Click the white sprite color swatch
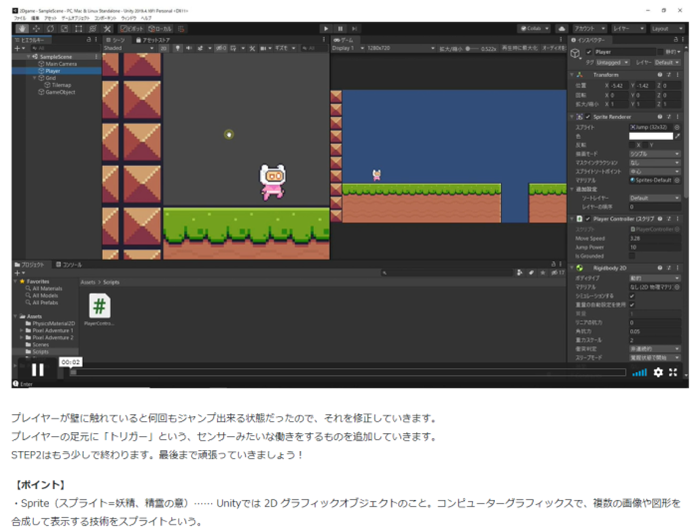698x530 pixels. (x=651, y=136)
